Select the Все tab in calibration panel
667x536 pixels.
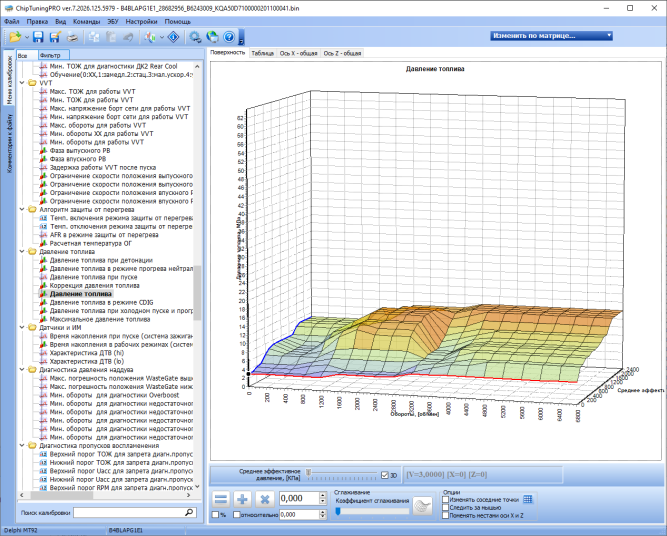pyautogui.click(x=27, y=55)
